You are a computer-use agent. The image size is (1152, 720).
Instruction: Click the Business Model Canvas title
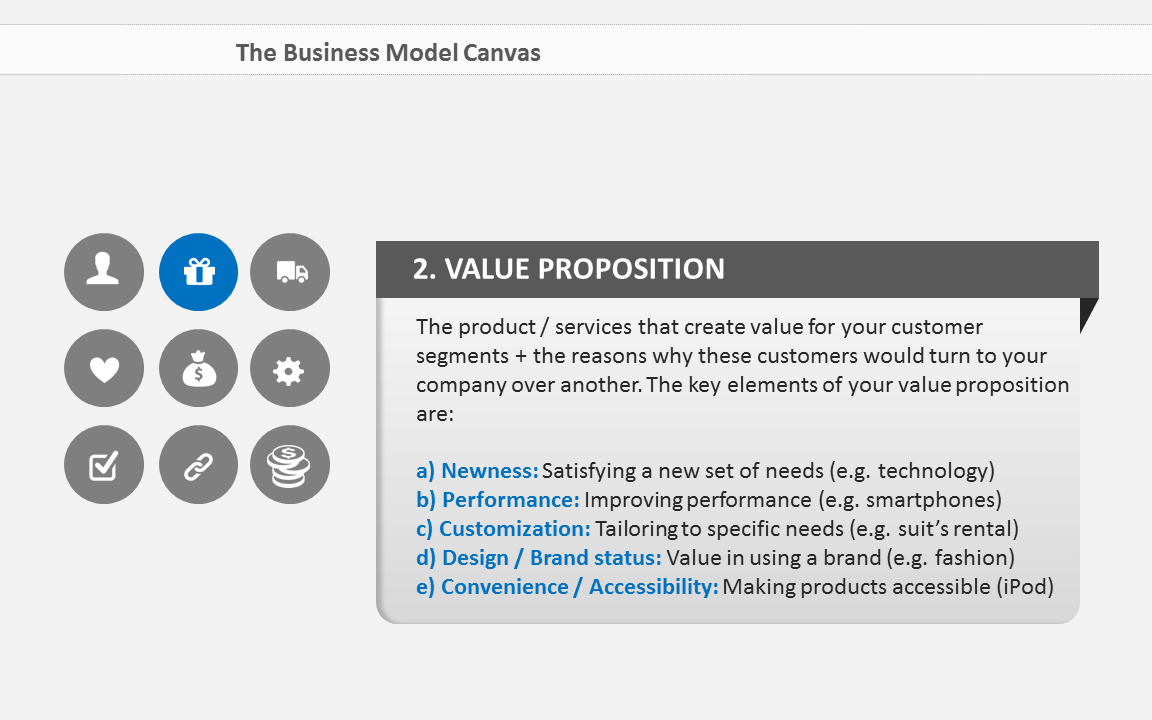[x=388, y=53]
